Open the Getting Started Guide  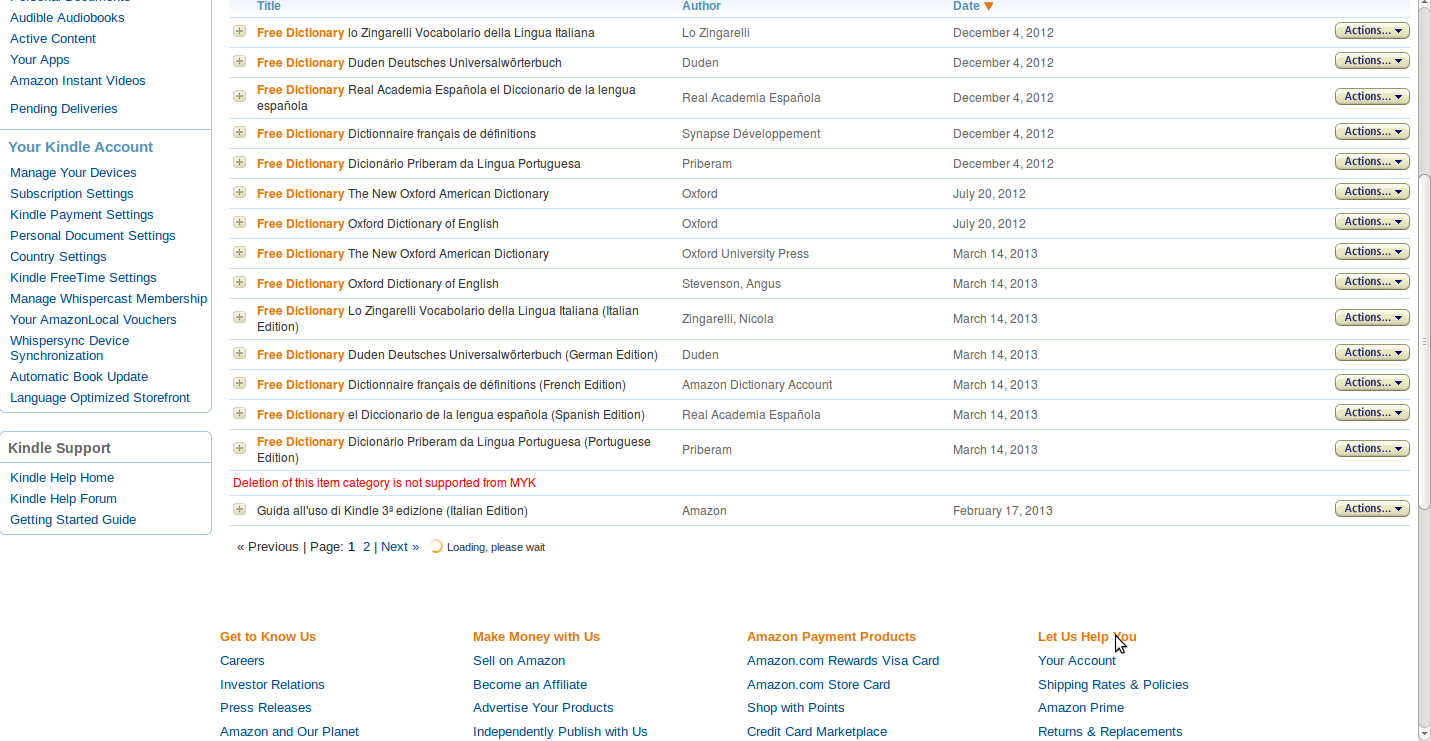pyautogui.click(x=73, y=520)
